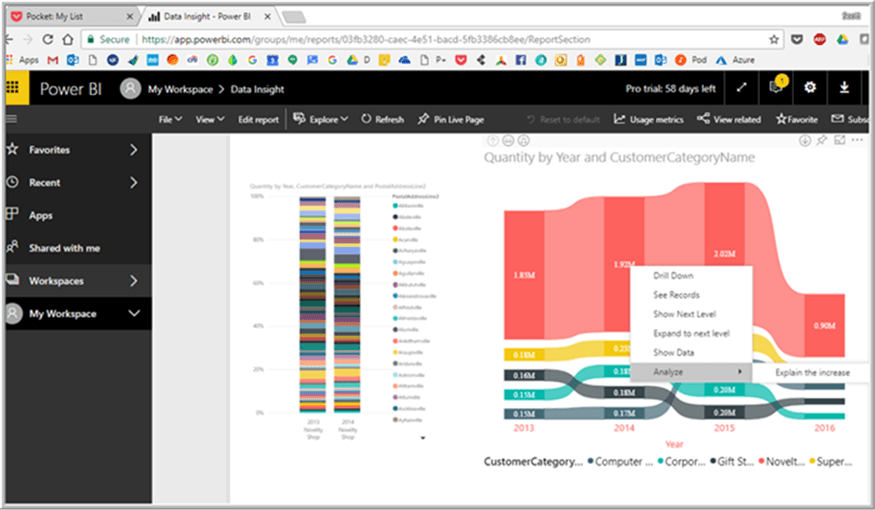Click View related button
The width and height of the screenshot is (875, 510).
(x=729, y=119)
